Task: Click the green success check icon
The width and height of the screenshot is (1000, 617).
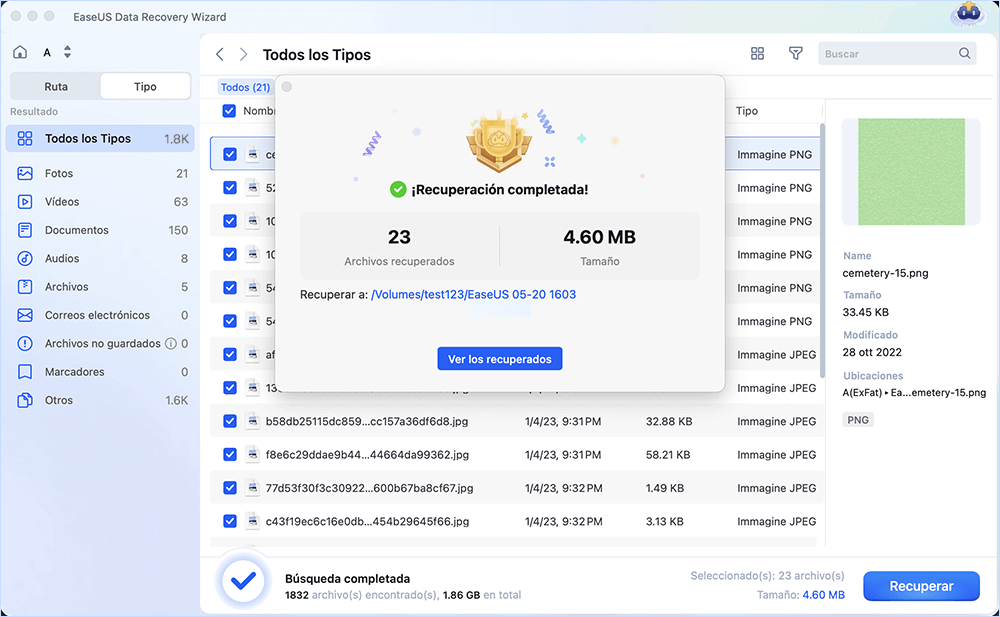Action: tap(398, 190)
